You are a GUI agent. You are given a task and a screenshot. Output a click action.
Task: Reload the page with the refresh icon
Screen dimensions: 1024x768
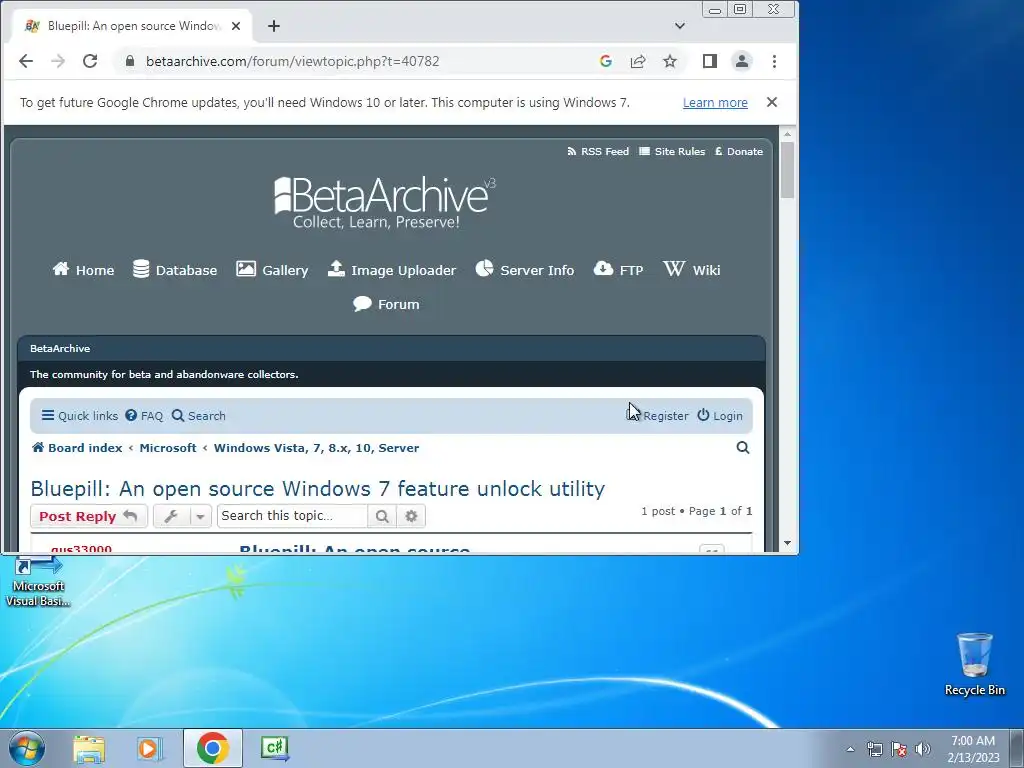90,61
